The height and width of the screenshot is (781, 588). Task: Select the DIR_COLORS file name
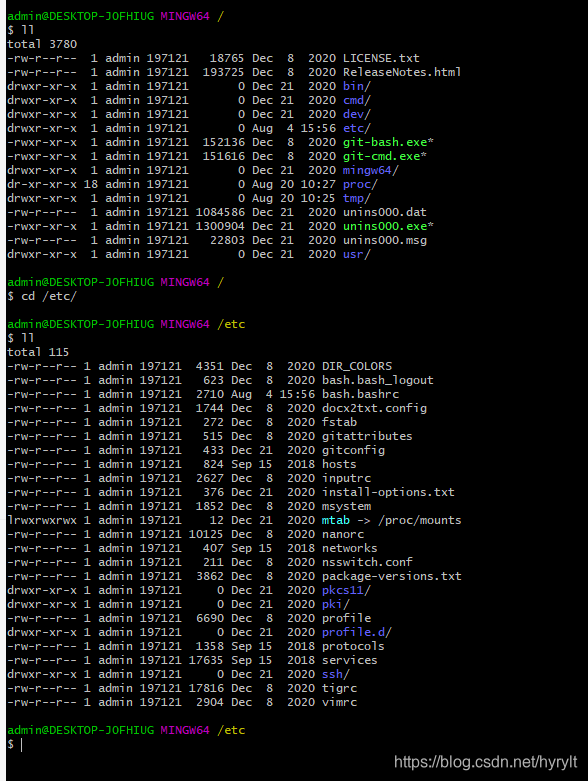tap(356, 366)
